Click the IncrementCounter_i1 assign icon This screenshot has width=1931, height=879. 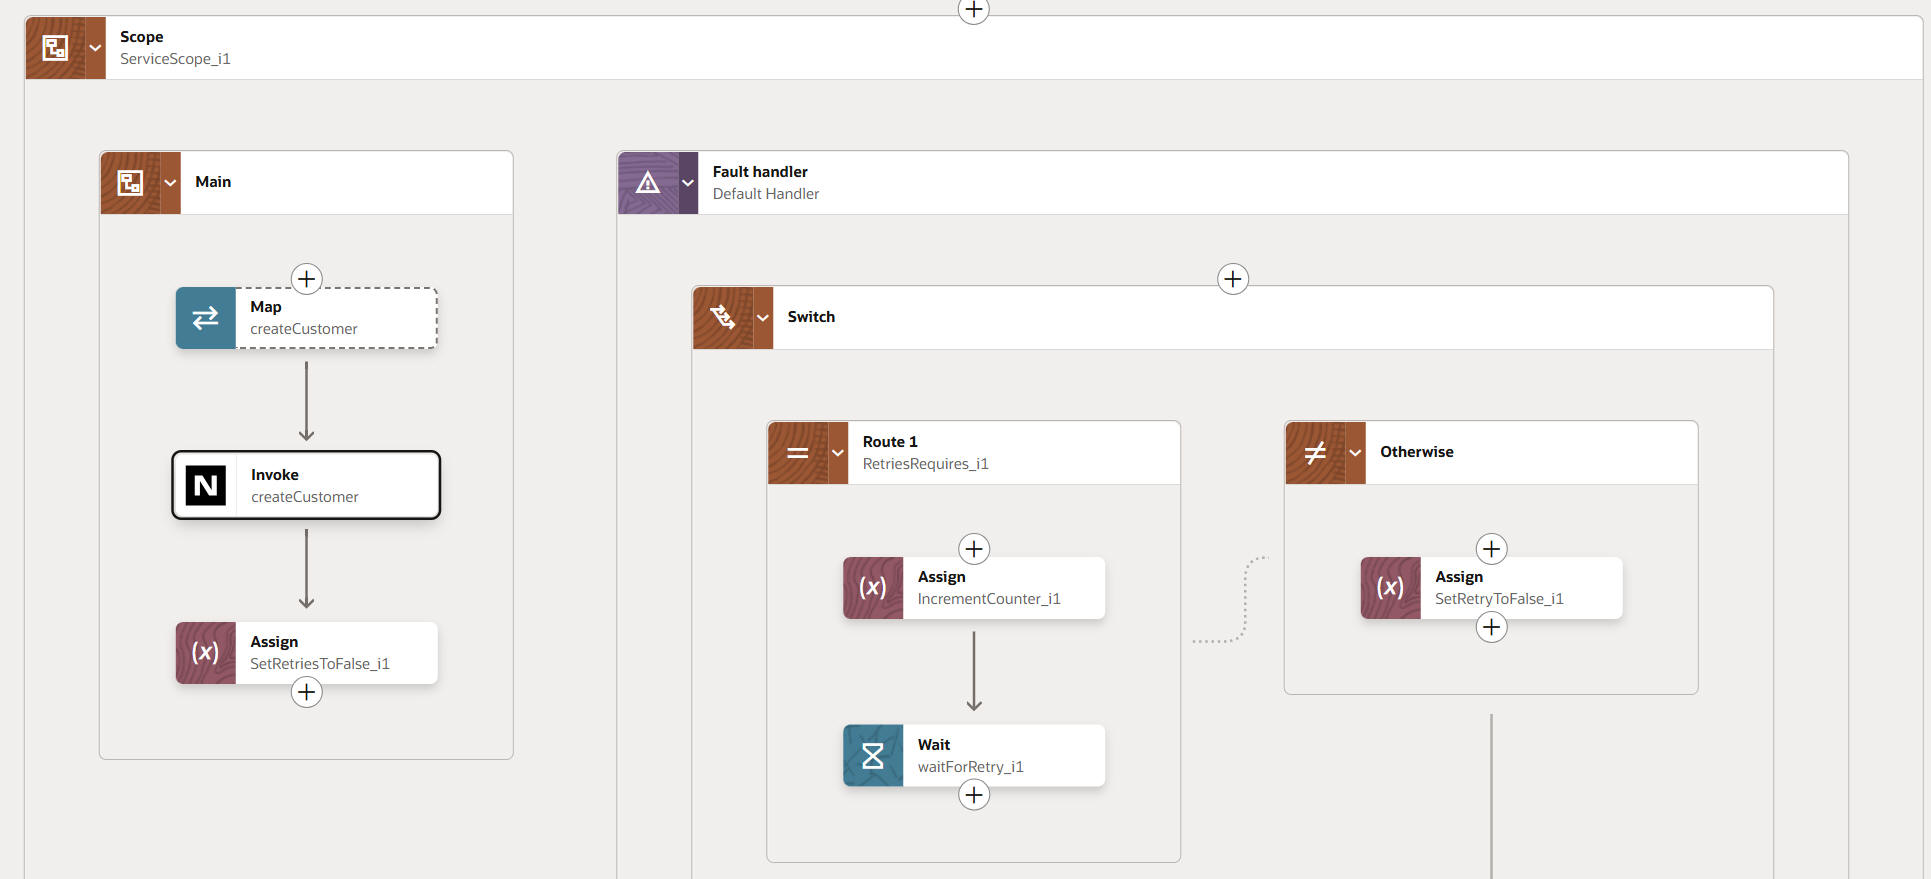872,588
